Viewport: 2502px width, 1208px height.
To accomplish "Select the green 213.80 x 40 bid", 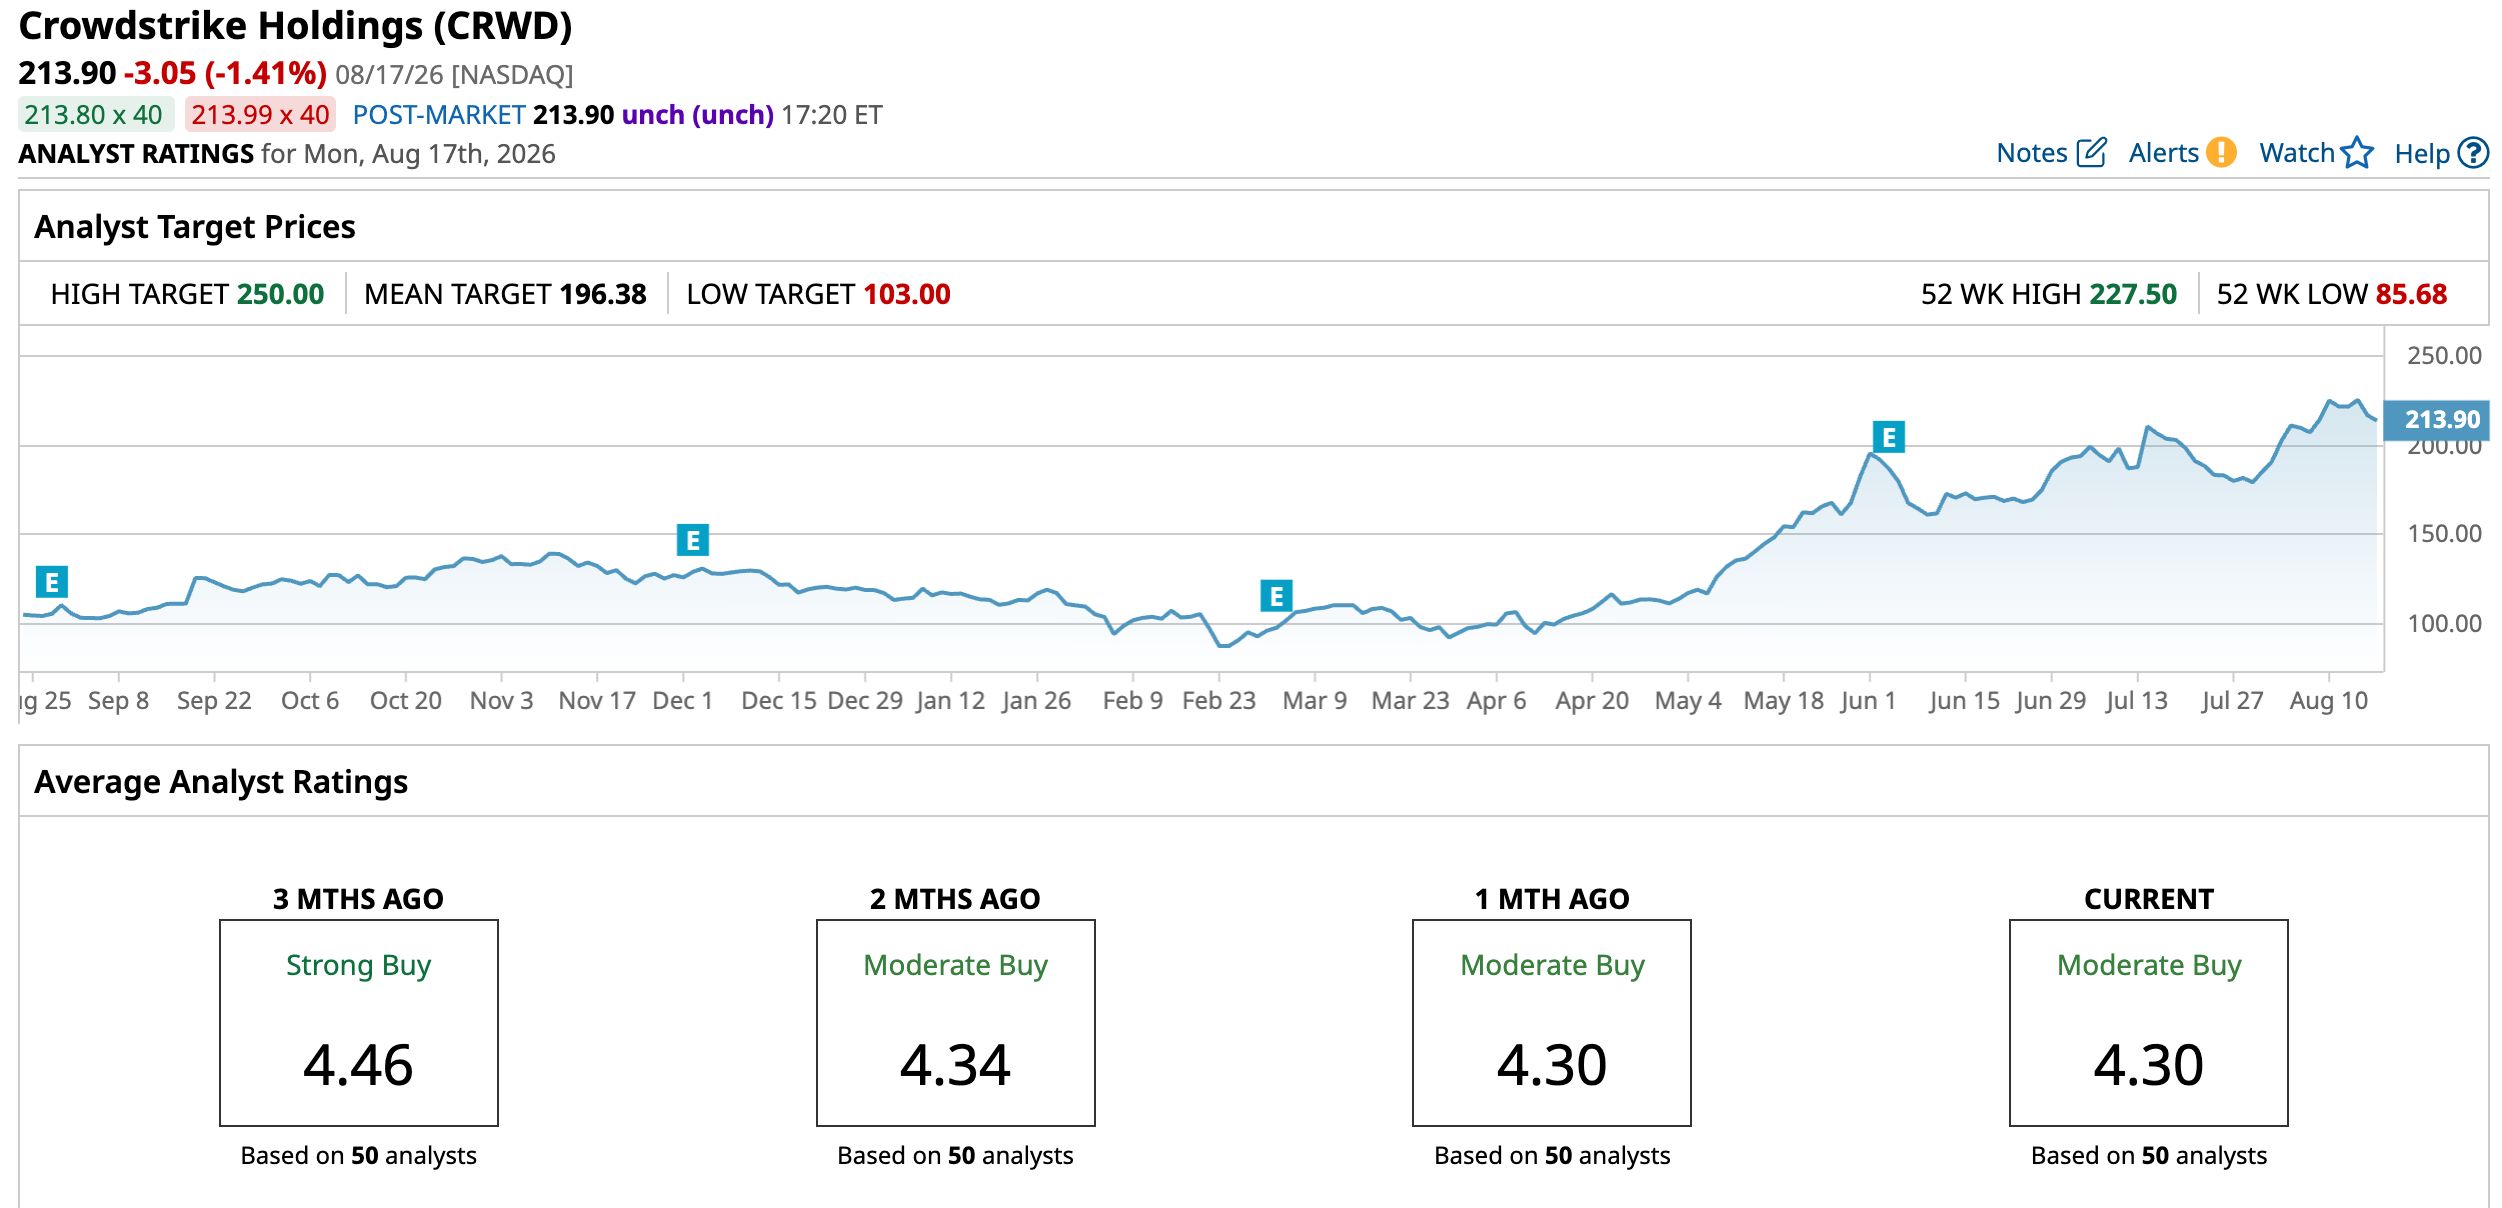I will pyautogui.click(x=94, y=115).
